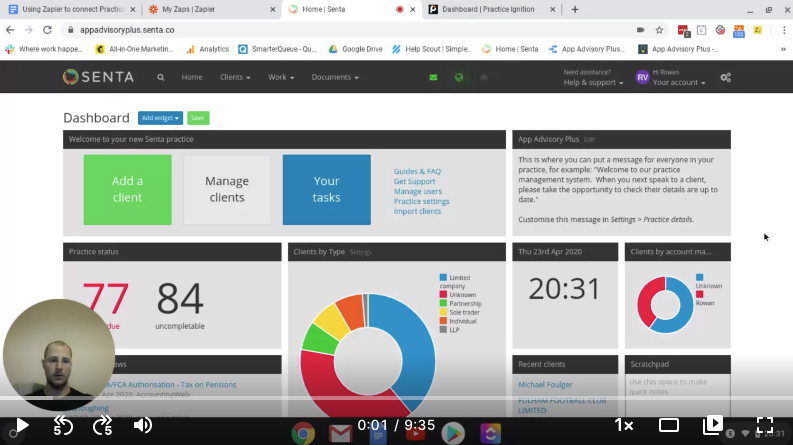Screen dimensions: 793x445
Task: Click the RV user avatar
Action: pyautogui.click(x=642, y=77)
